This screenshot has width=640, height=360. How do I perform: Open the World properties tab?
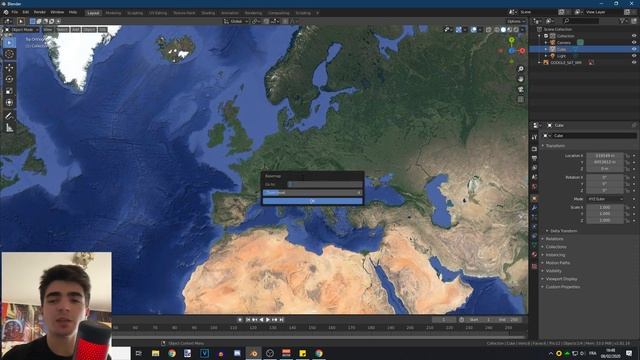[534, 187]
